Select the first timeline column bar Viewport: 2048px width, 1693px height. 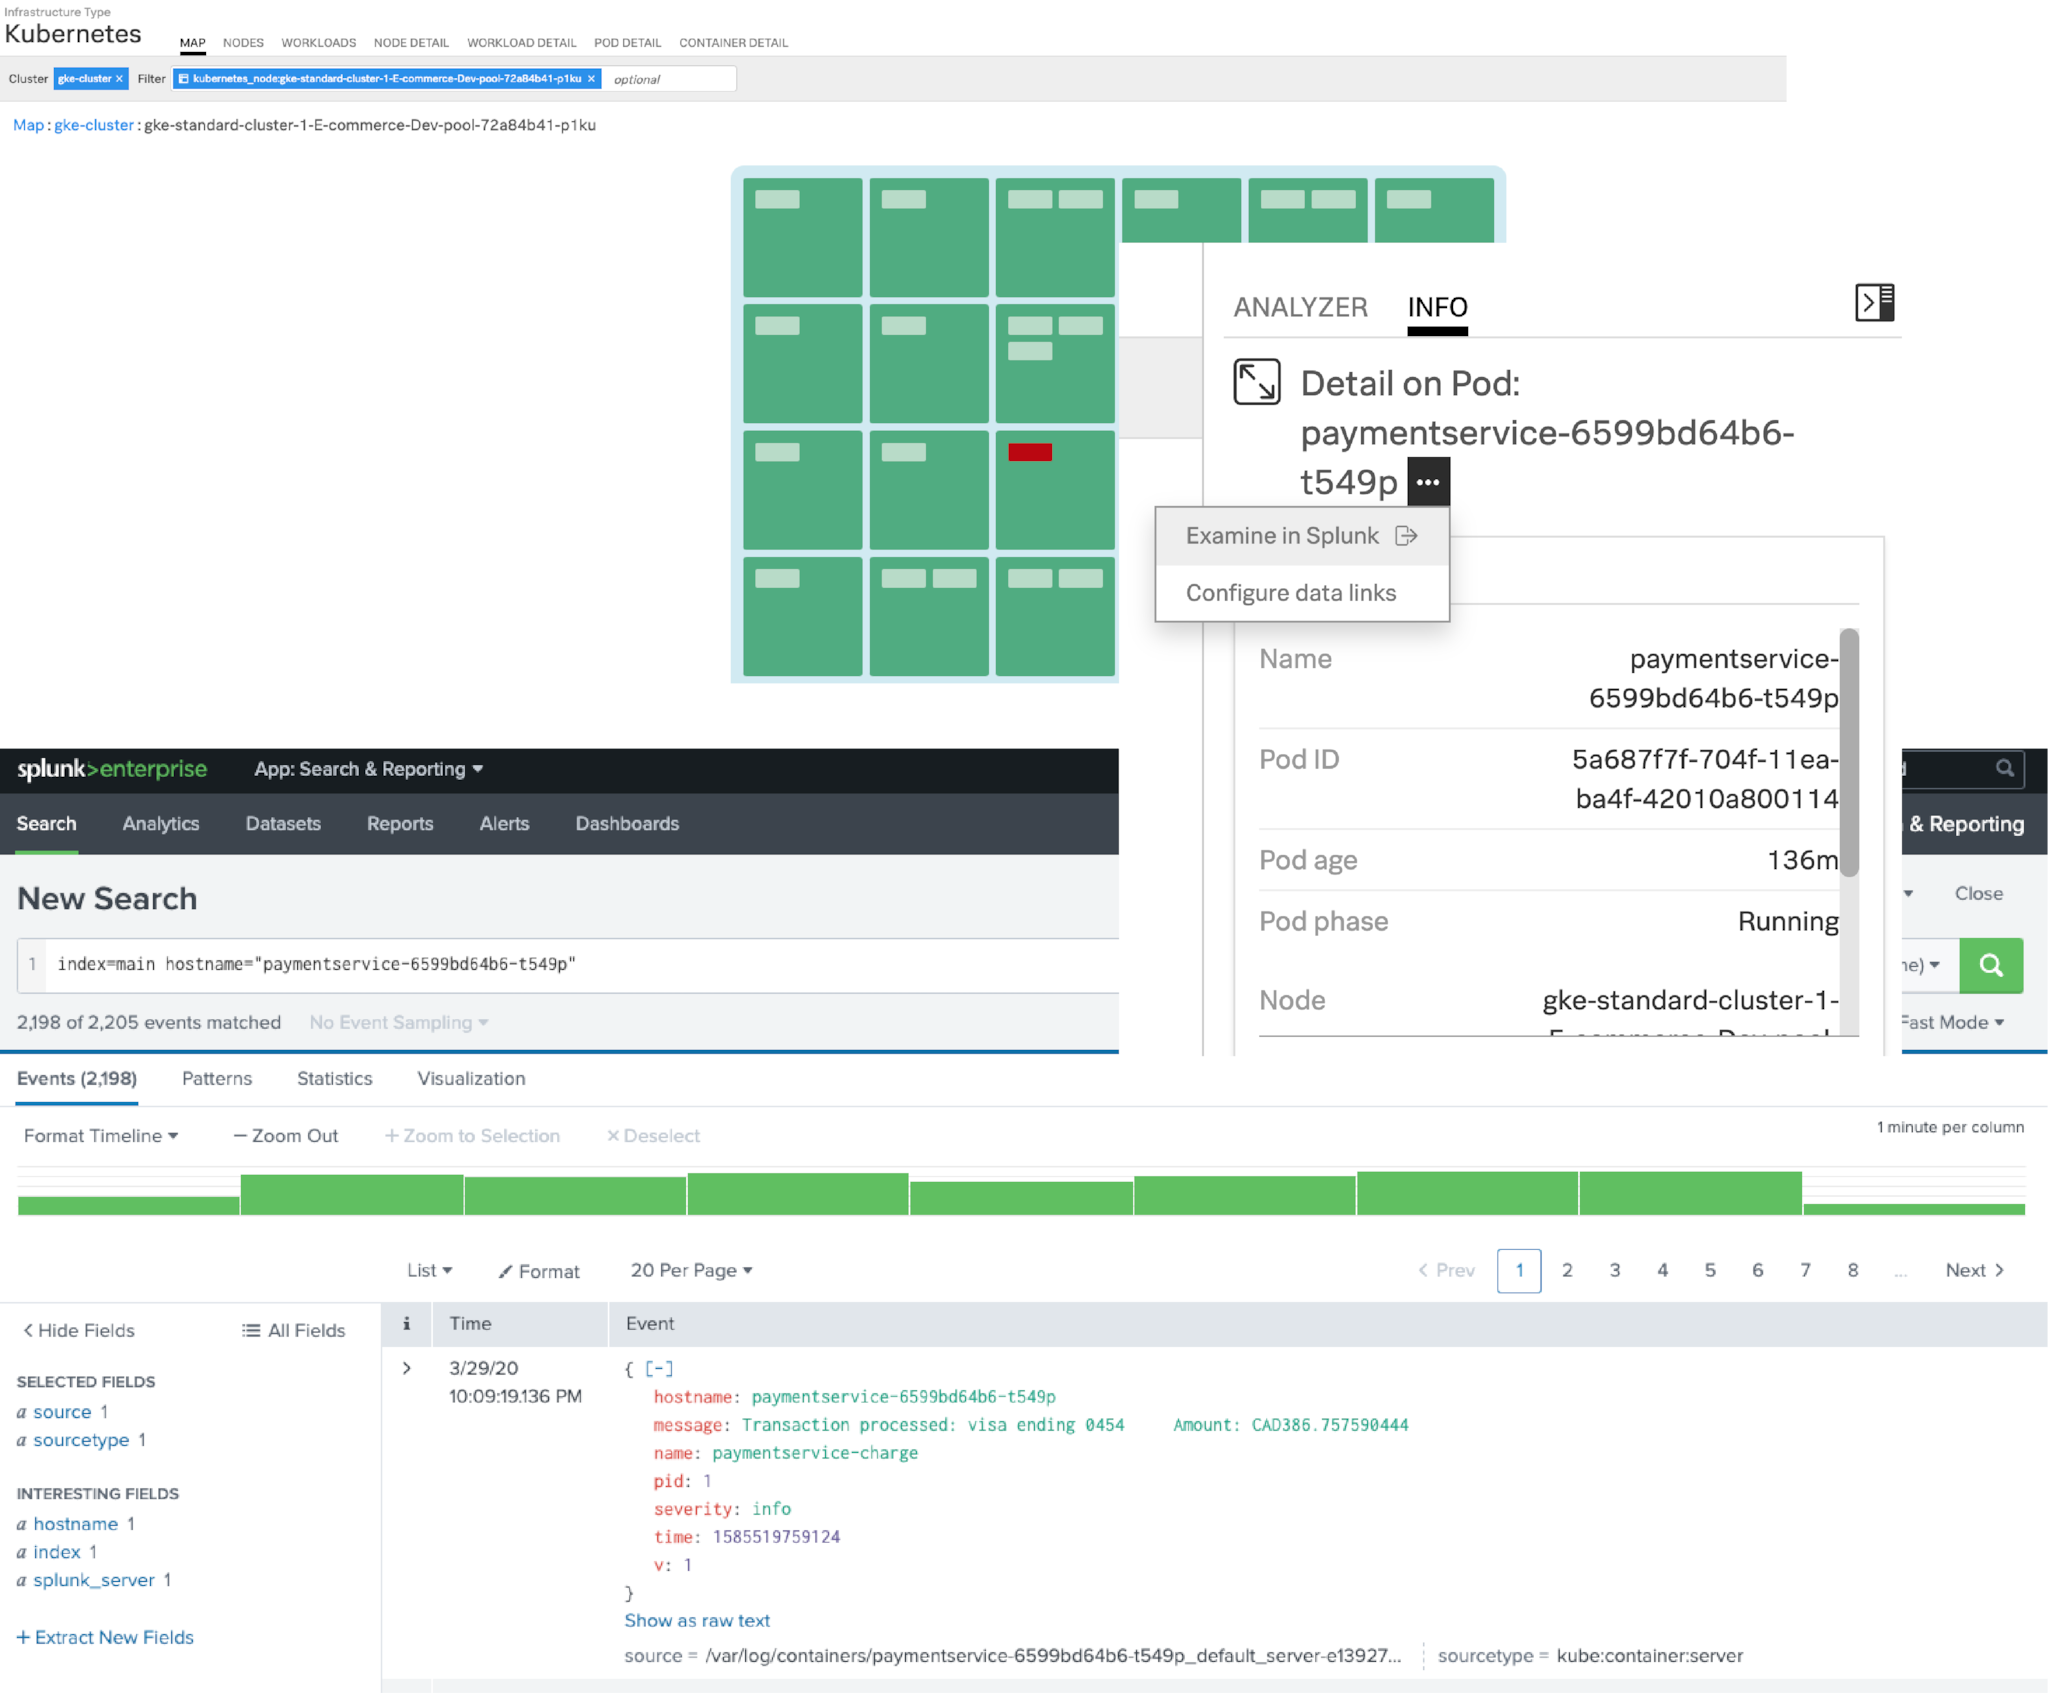click(129, 1205)
